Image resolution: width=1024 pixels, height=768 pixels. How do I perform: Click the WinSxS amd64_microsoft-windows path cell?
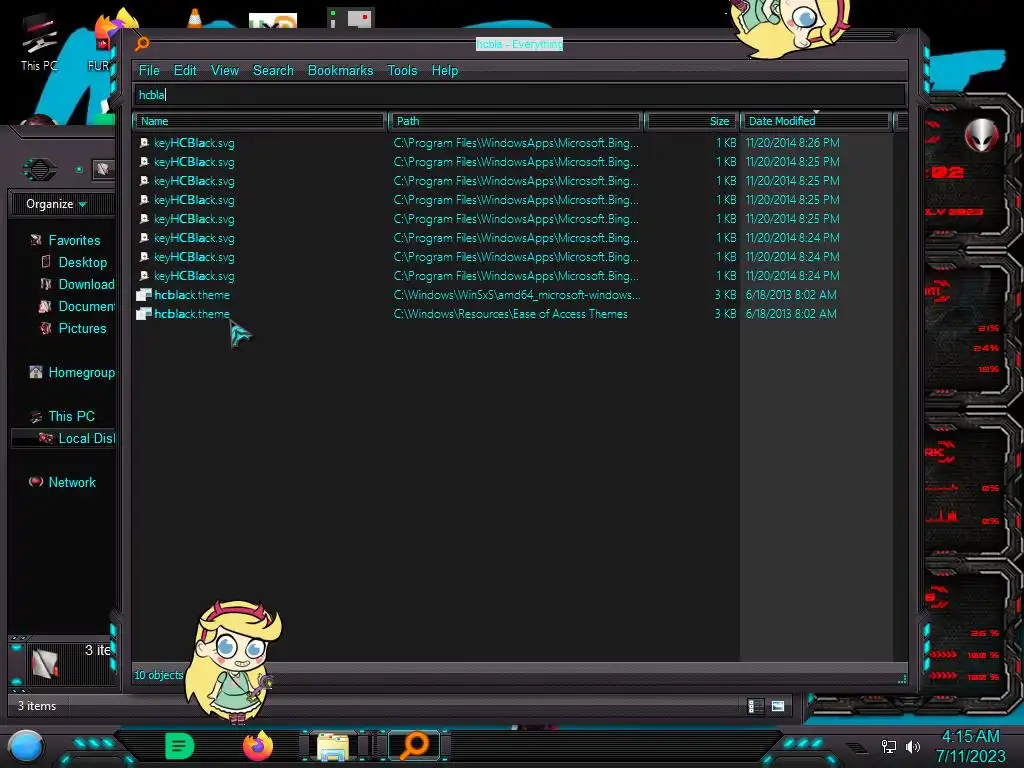point(517,295)
